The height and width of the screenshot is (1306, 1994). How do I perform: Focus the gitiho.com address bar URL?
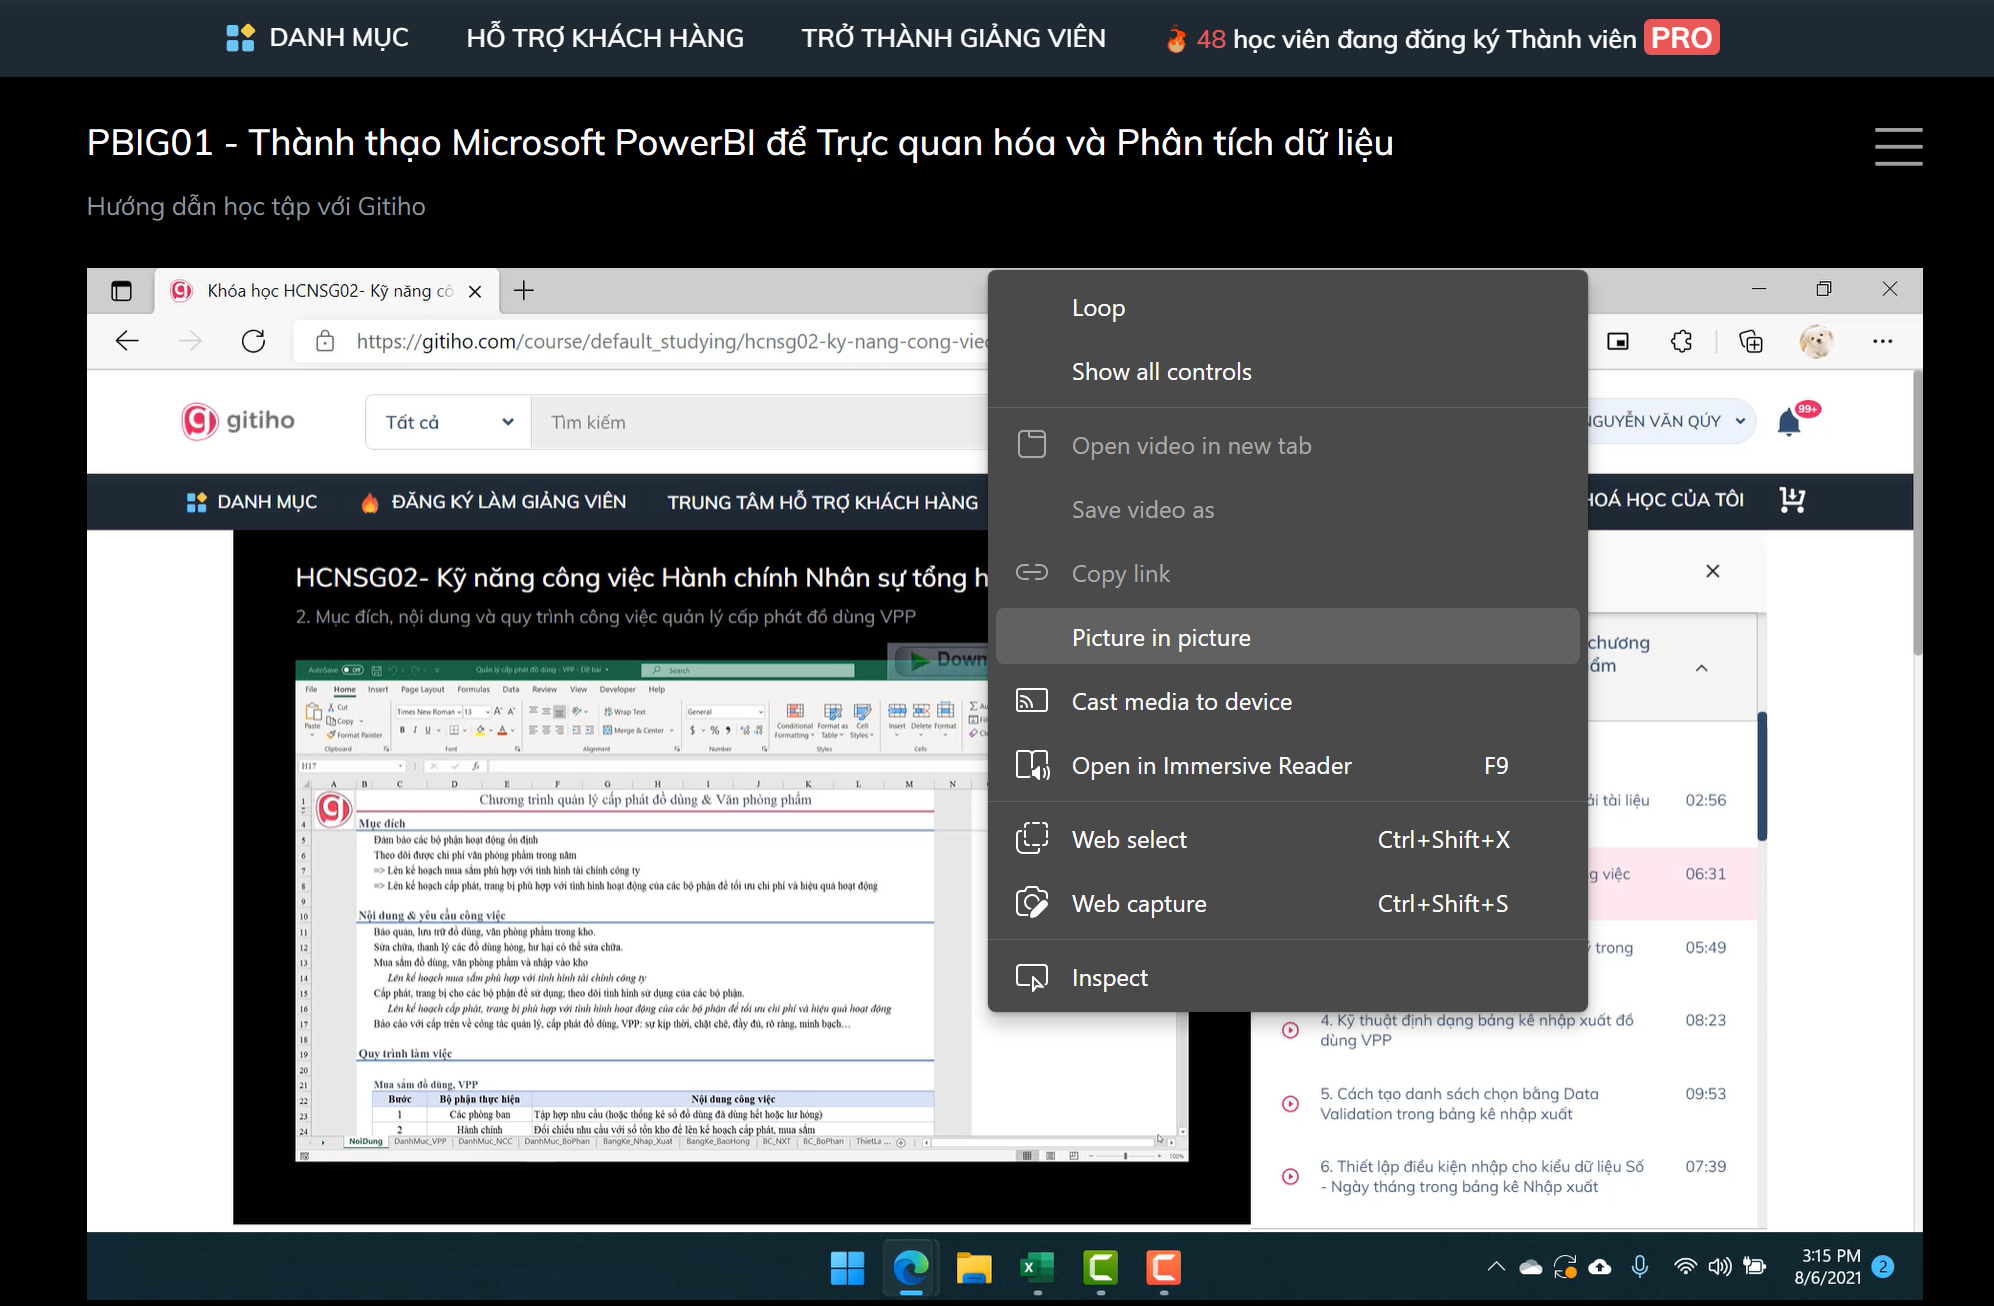(672, 341)
